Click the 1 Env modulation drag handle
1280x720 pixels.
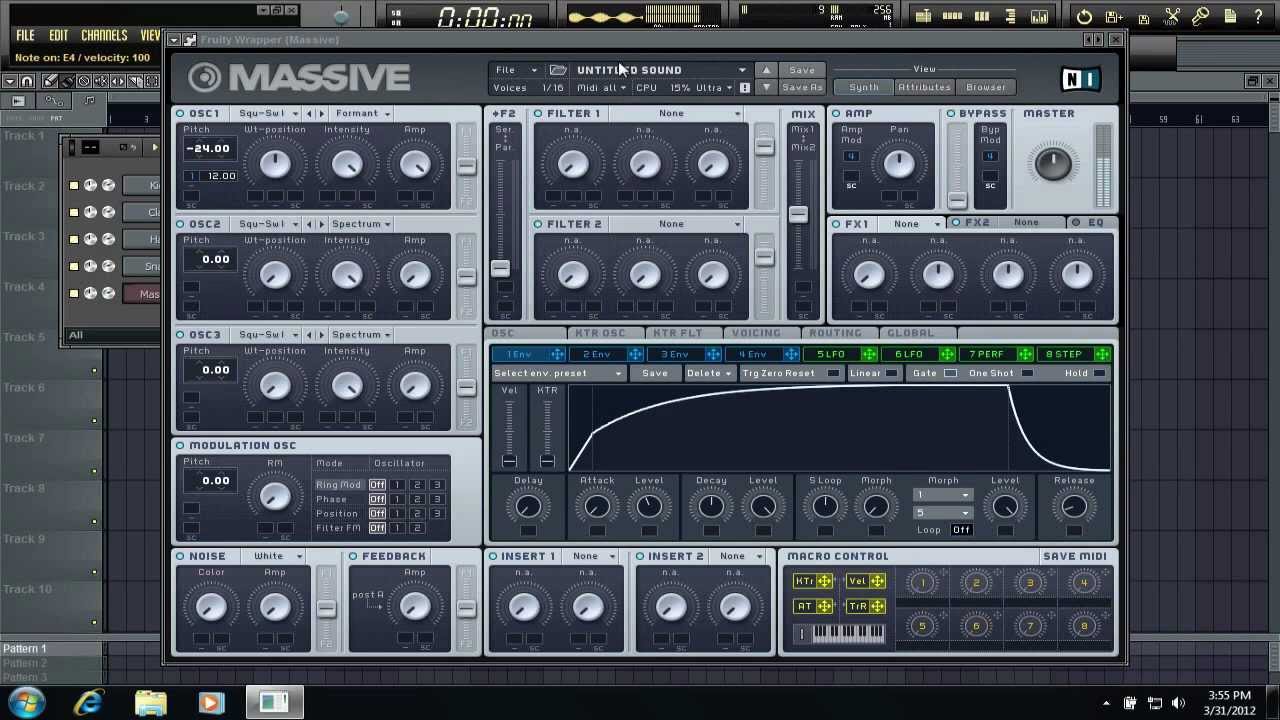tap(557, 354)
